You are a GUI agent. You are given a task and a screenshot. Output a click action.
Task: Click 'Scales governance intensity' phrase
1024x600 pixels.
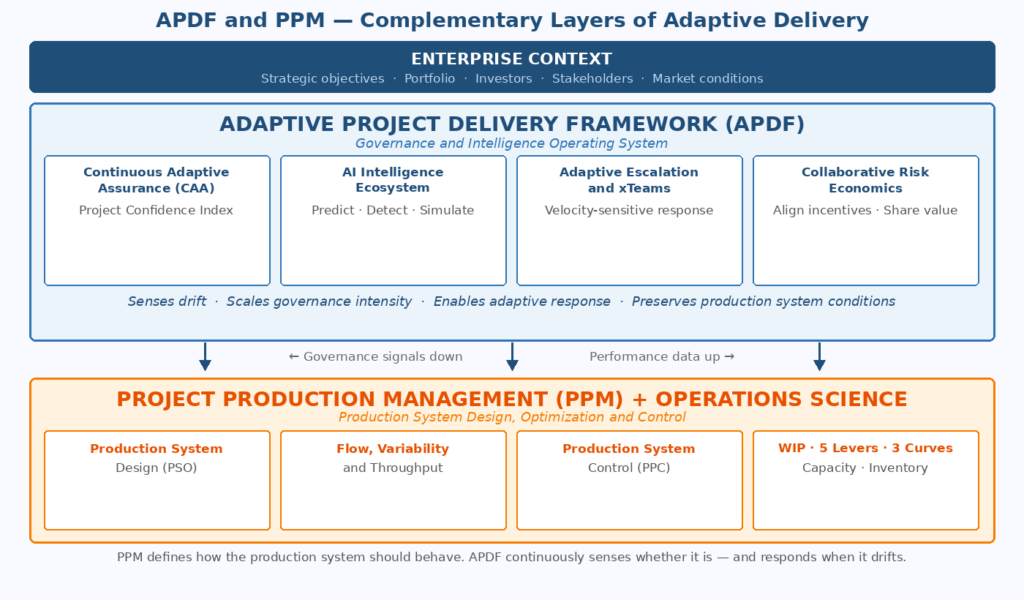[319, 301]
